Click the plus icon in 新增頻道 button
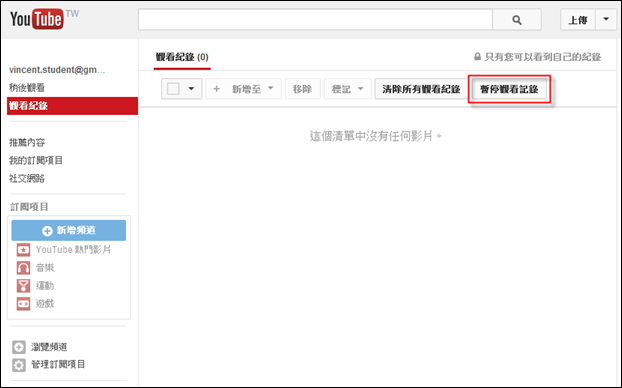The height and width of the screenshot is (388, 622). (x=47, y=231)
